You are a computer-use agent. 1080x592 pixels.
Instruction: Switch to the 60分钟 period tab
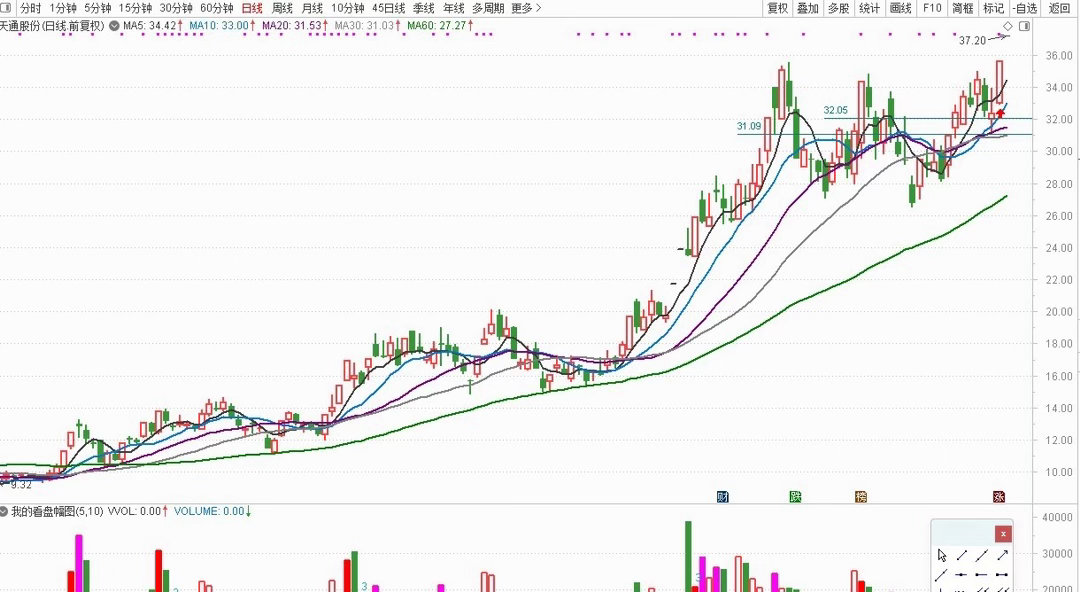tap(217, 8)
